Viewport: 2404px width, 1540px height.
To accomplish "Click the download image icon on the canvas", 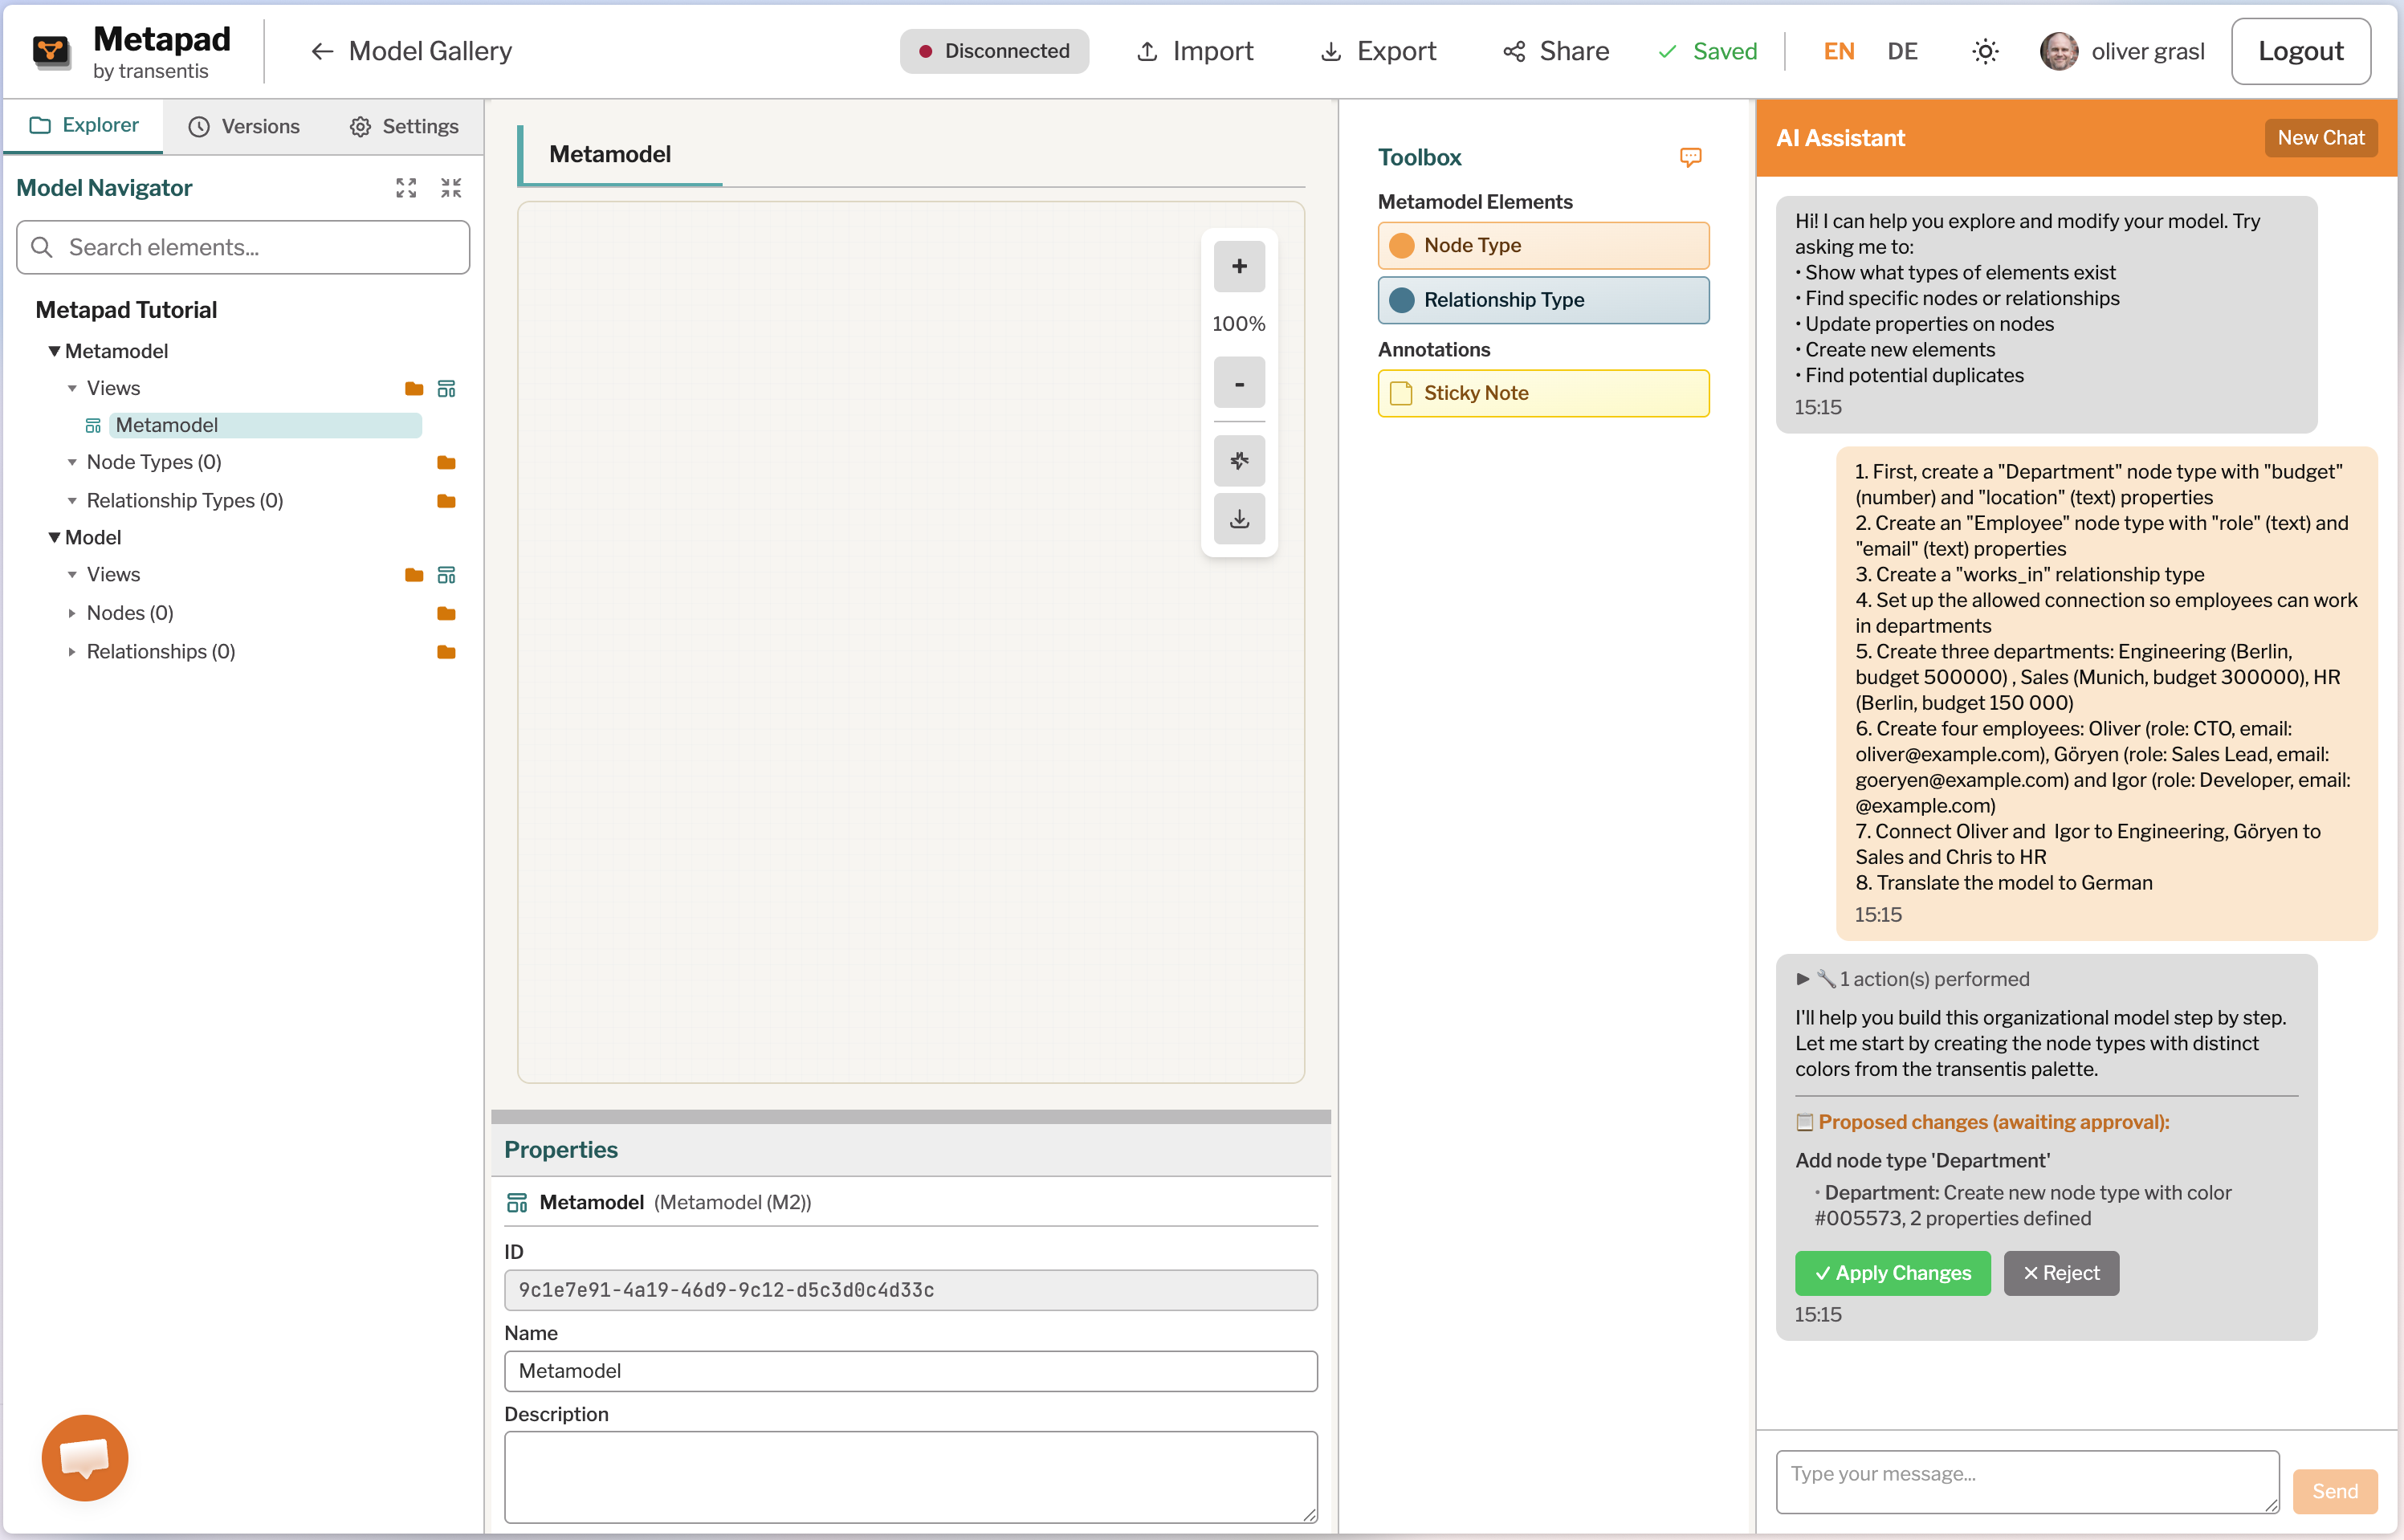I will 1239,518.
